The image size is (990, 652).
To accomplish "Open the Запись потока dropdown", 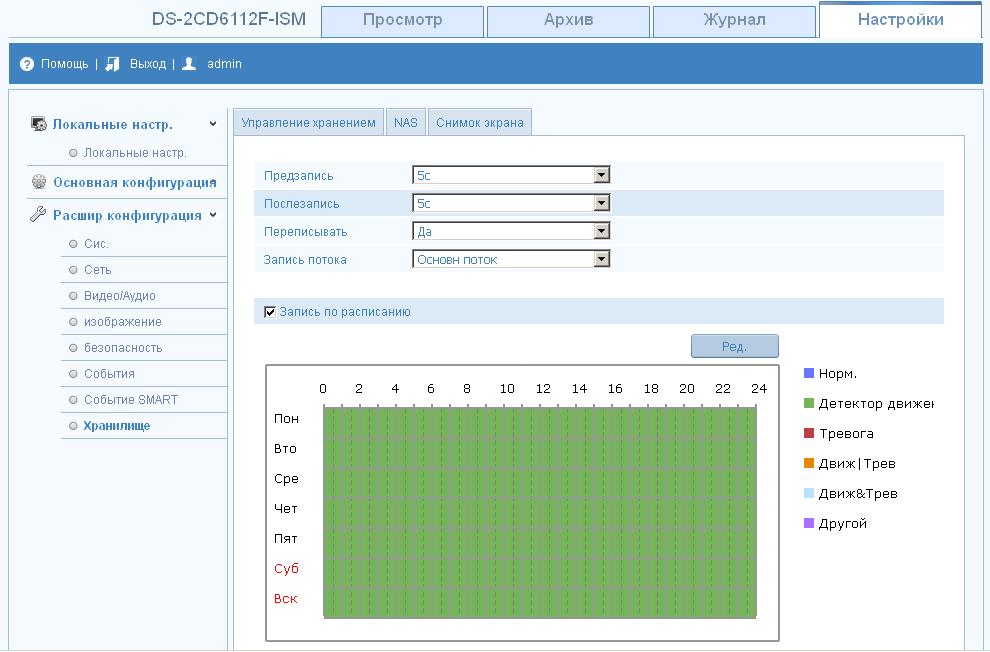I will [510, 260].
